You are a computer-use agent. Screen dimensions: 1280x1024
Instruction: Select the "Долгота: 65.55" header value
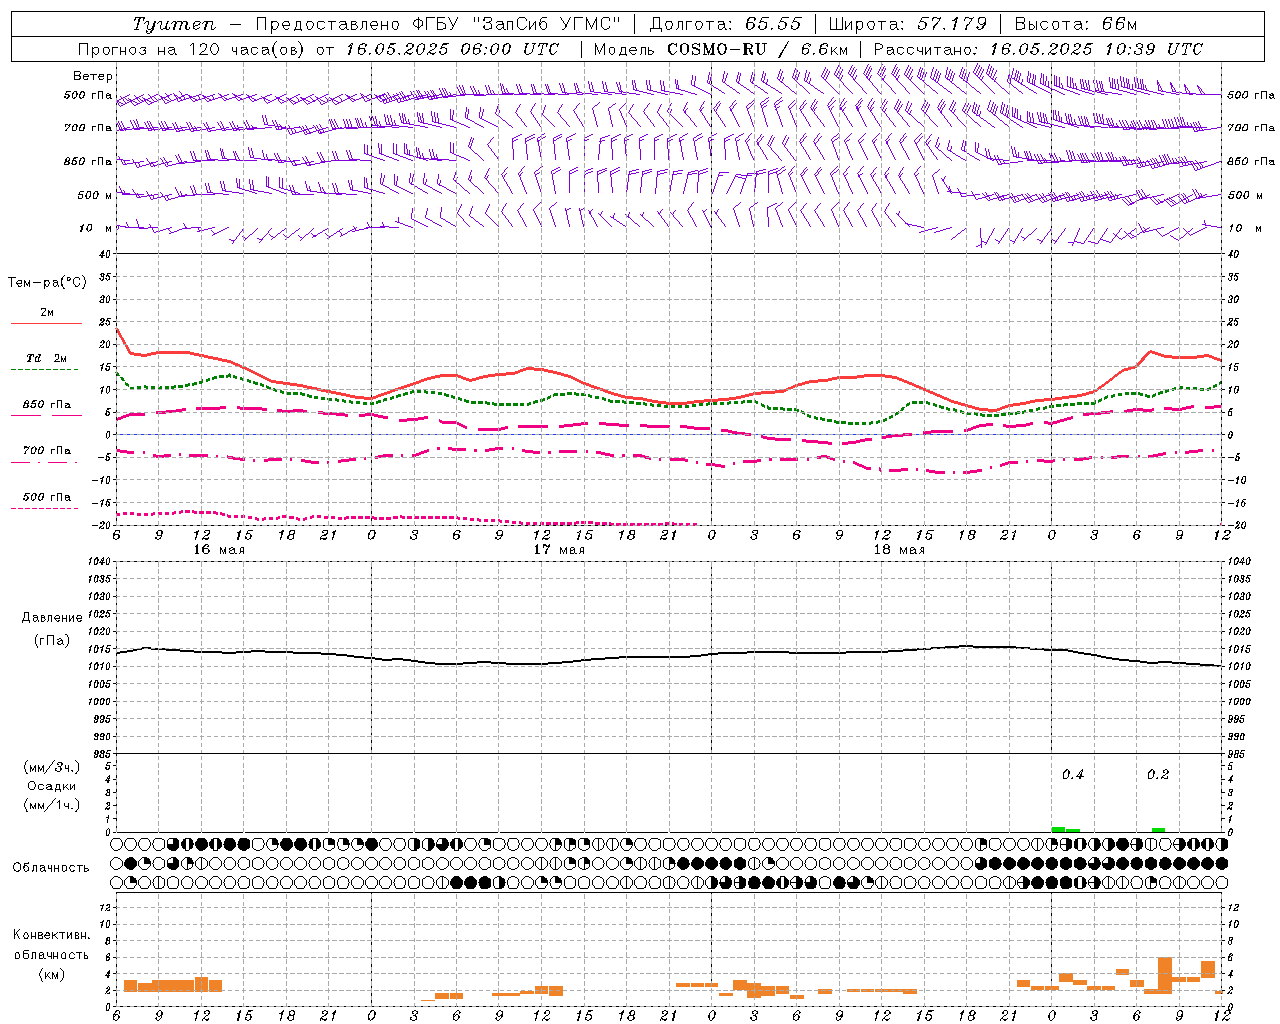coord(725,24)
